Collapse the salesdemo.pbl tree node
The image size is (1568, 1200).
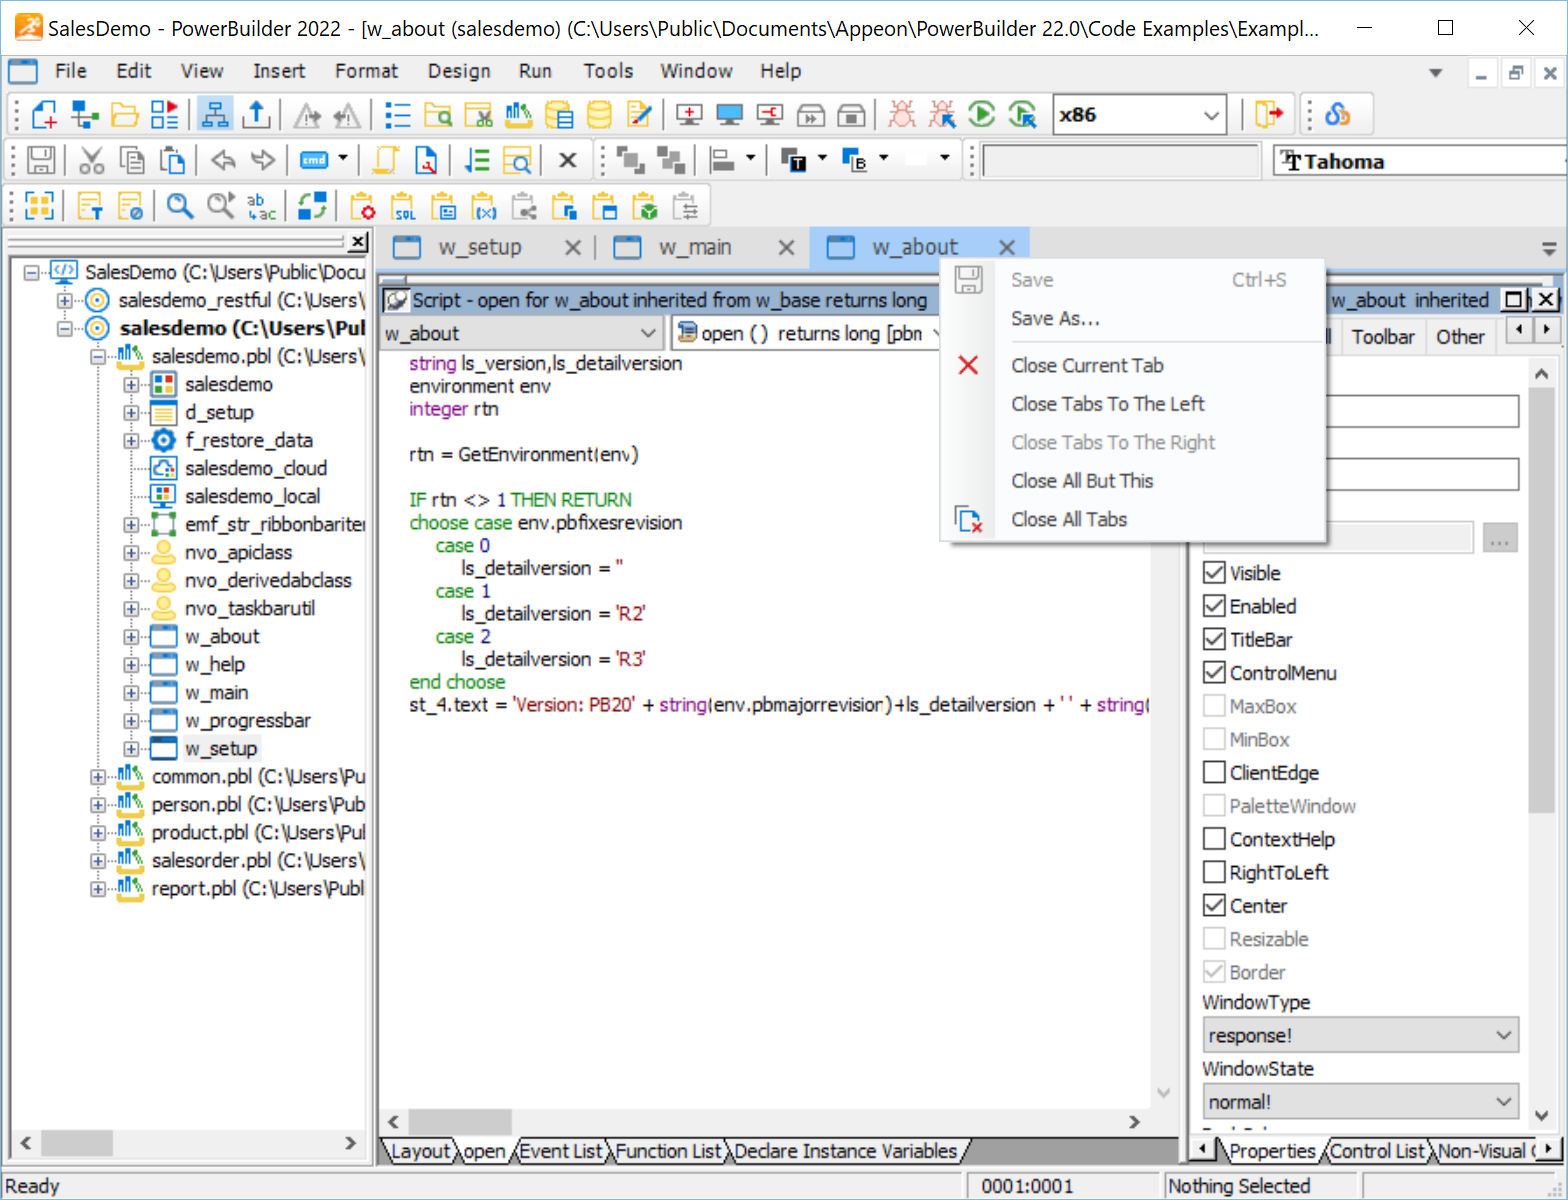pyautogui.click(x=97, y=357)
